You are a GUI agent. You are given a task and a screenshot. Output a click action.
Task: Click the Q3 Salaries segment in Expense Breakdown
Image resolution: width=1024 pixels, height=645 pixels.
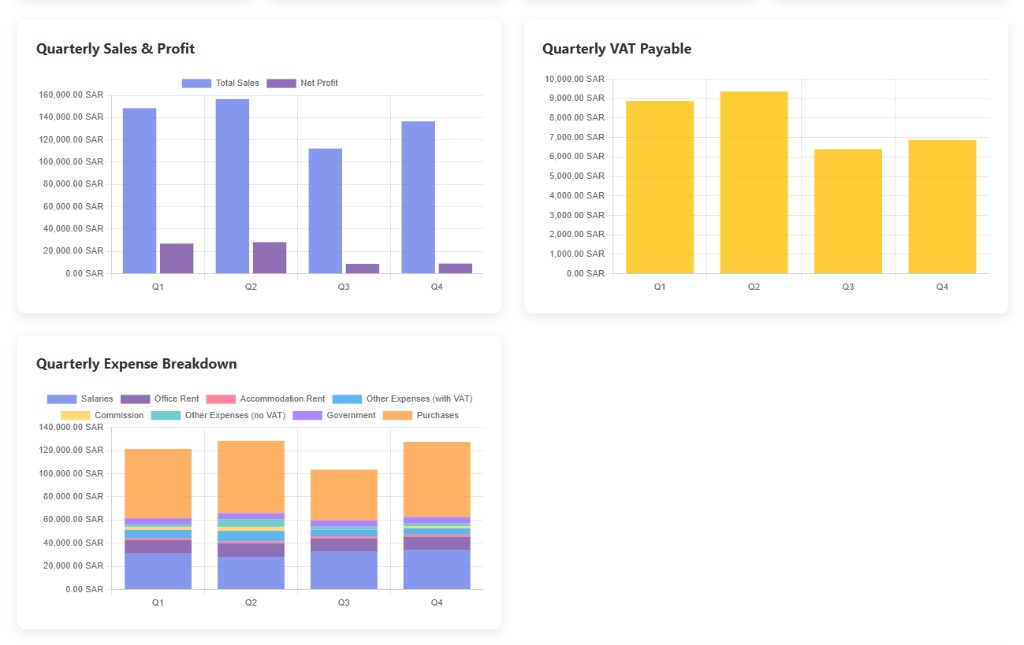pyautogui.click(x=344, y=571)
